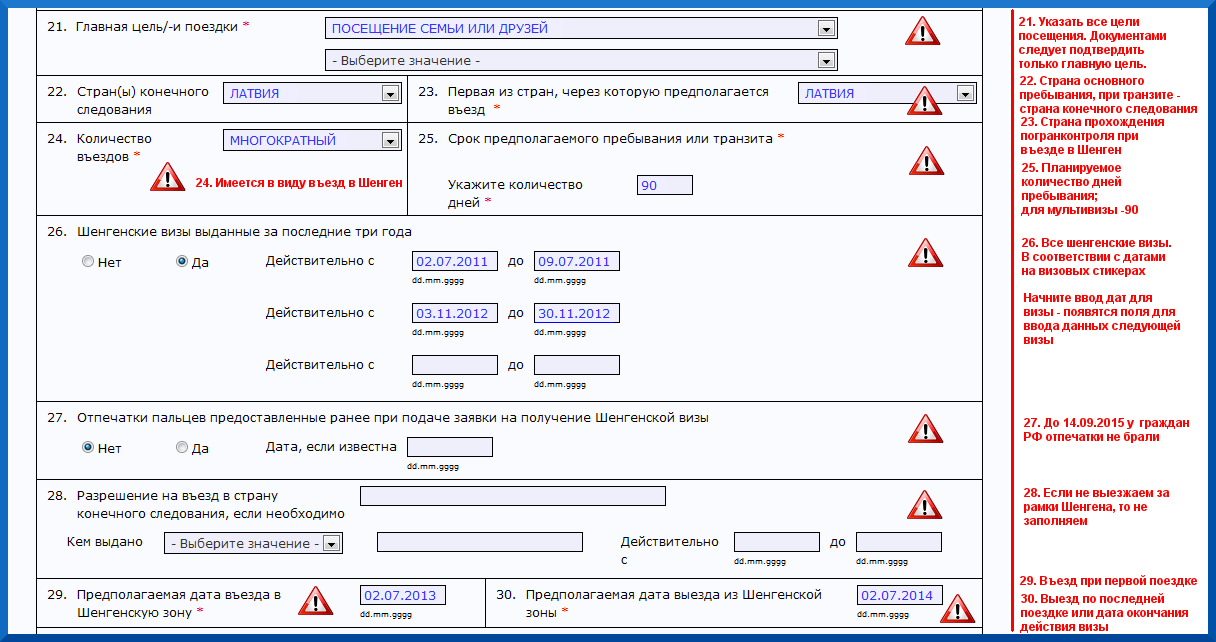This screenshot has width=1216, height=642.
Task: Click label '21. Главная цель/-и поездки'
Action: point(148,26)
